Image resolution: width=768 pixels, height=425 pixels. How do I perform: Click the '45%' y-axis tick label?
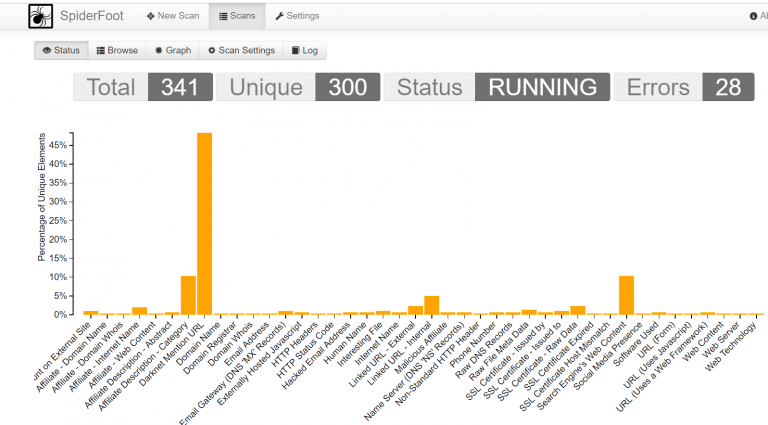point(58,145)
